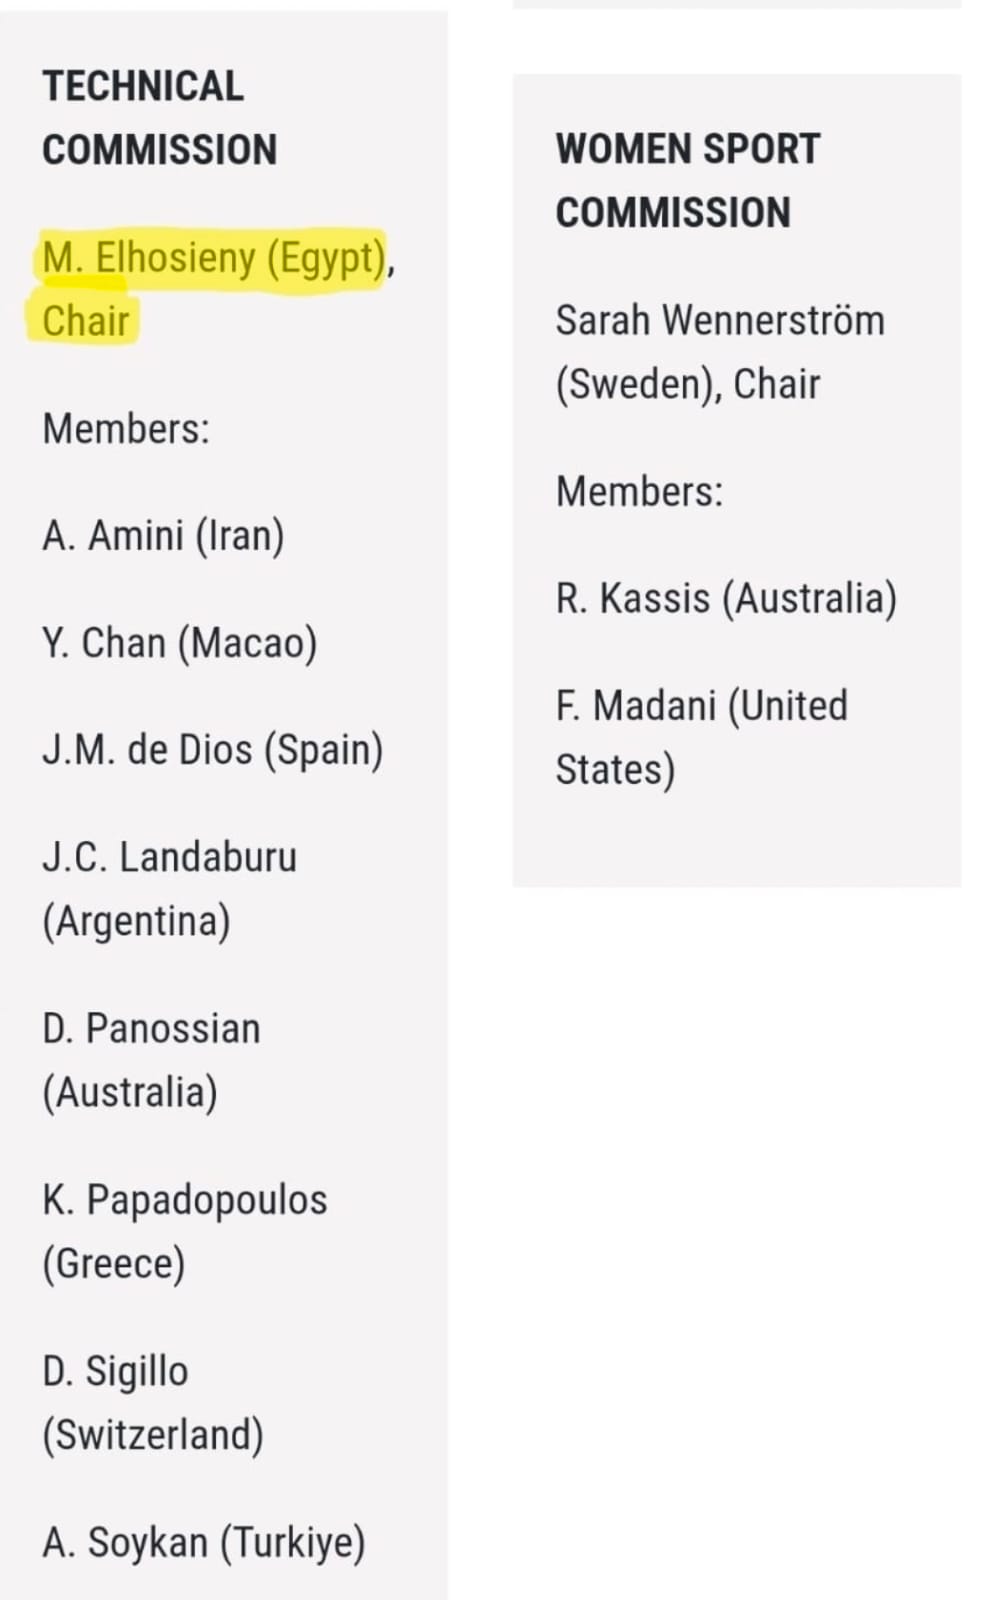
Task: Select A. Soykan (Turkiye) entry
Action: pyautogui.click(x=204, y=1542)
